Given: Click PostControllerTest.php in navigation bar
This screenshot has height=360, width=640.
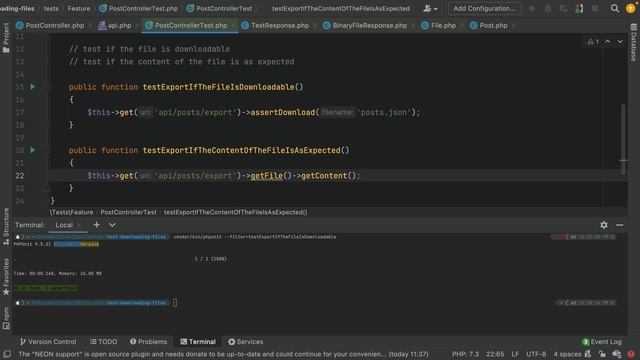Looking at the screenshot, I should click(x=138, y=8).
